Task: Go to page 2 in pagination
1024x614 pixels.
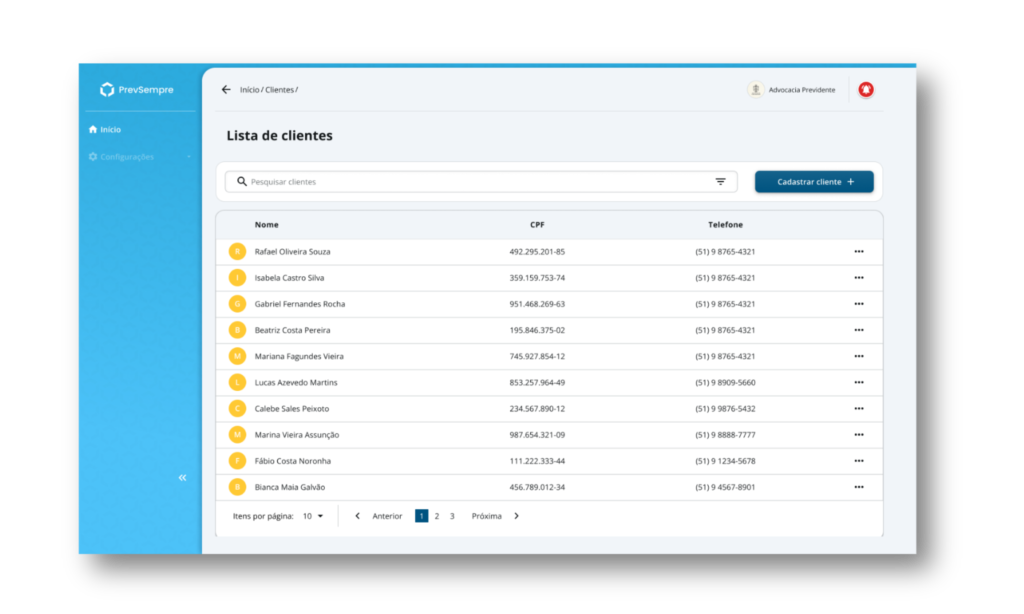Action: pos(437,516)
